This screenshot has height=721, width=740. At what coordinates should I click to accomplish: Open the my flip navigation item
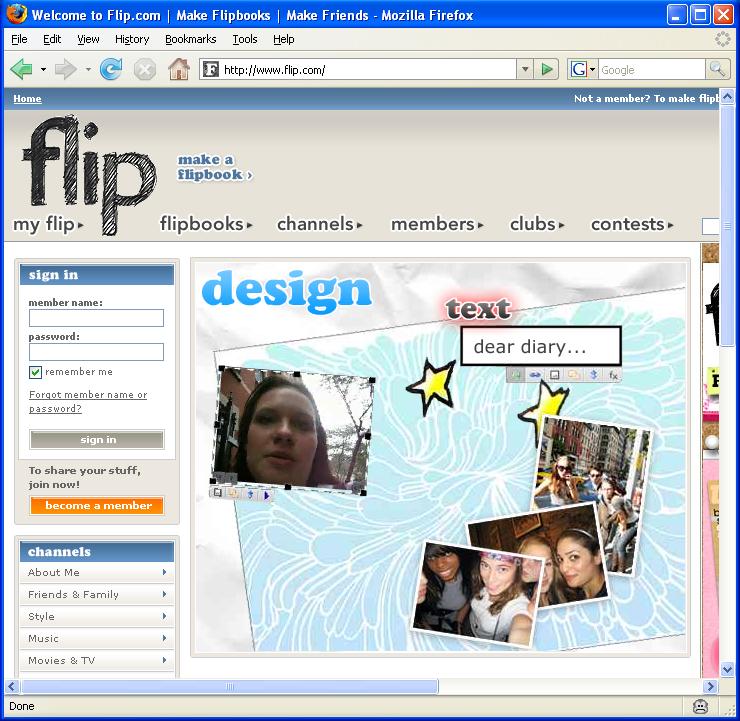(48, 224)
